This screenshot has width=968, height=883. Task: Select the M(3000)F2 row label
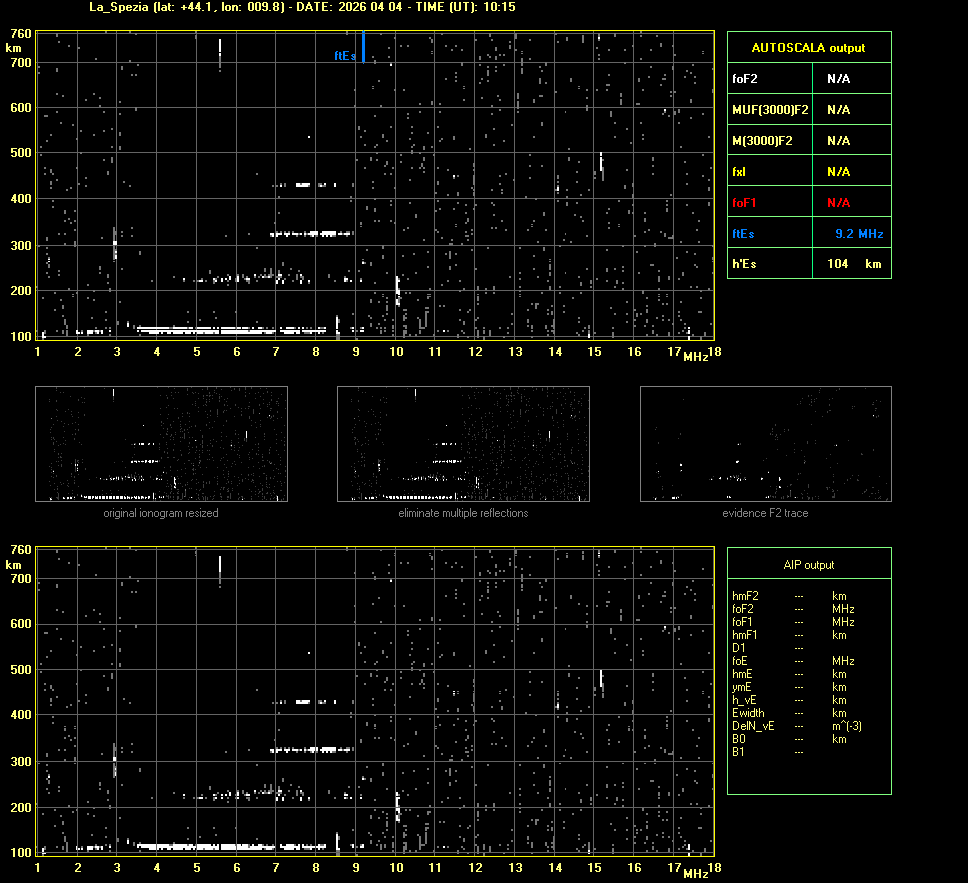tap(762, 141)
